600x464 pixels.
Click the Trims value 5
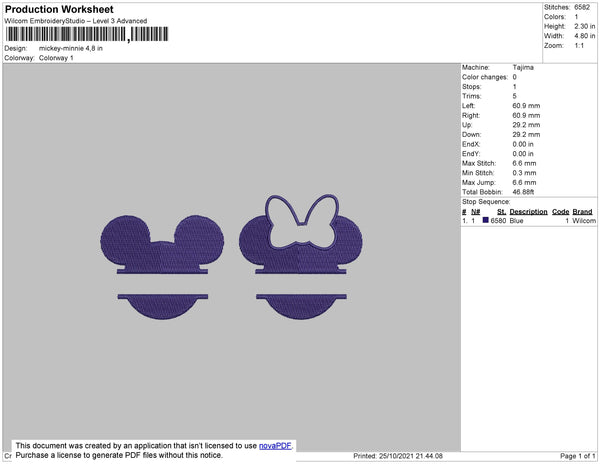tap(515, 96)
